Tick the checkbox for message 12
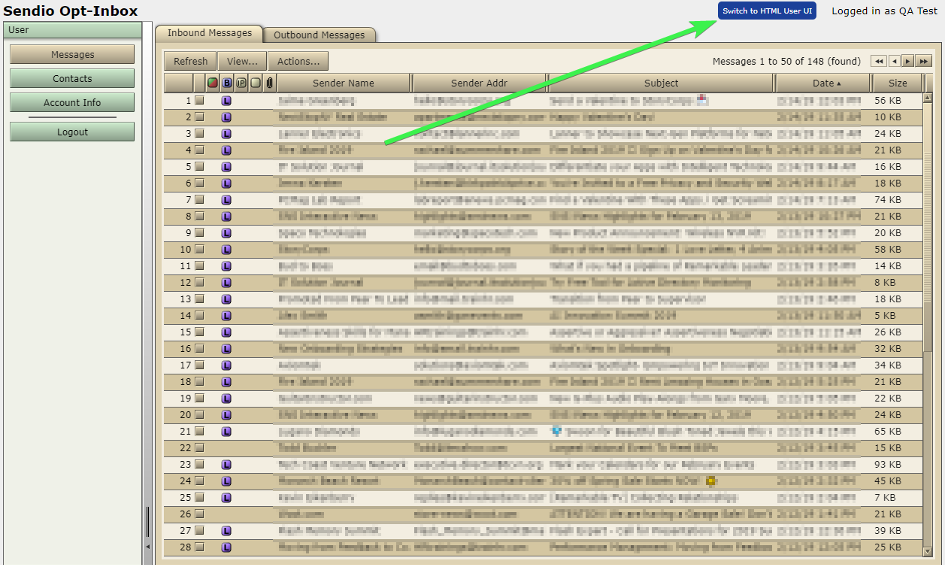 (200, 282)
